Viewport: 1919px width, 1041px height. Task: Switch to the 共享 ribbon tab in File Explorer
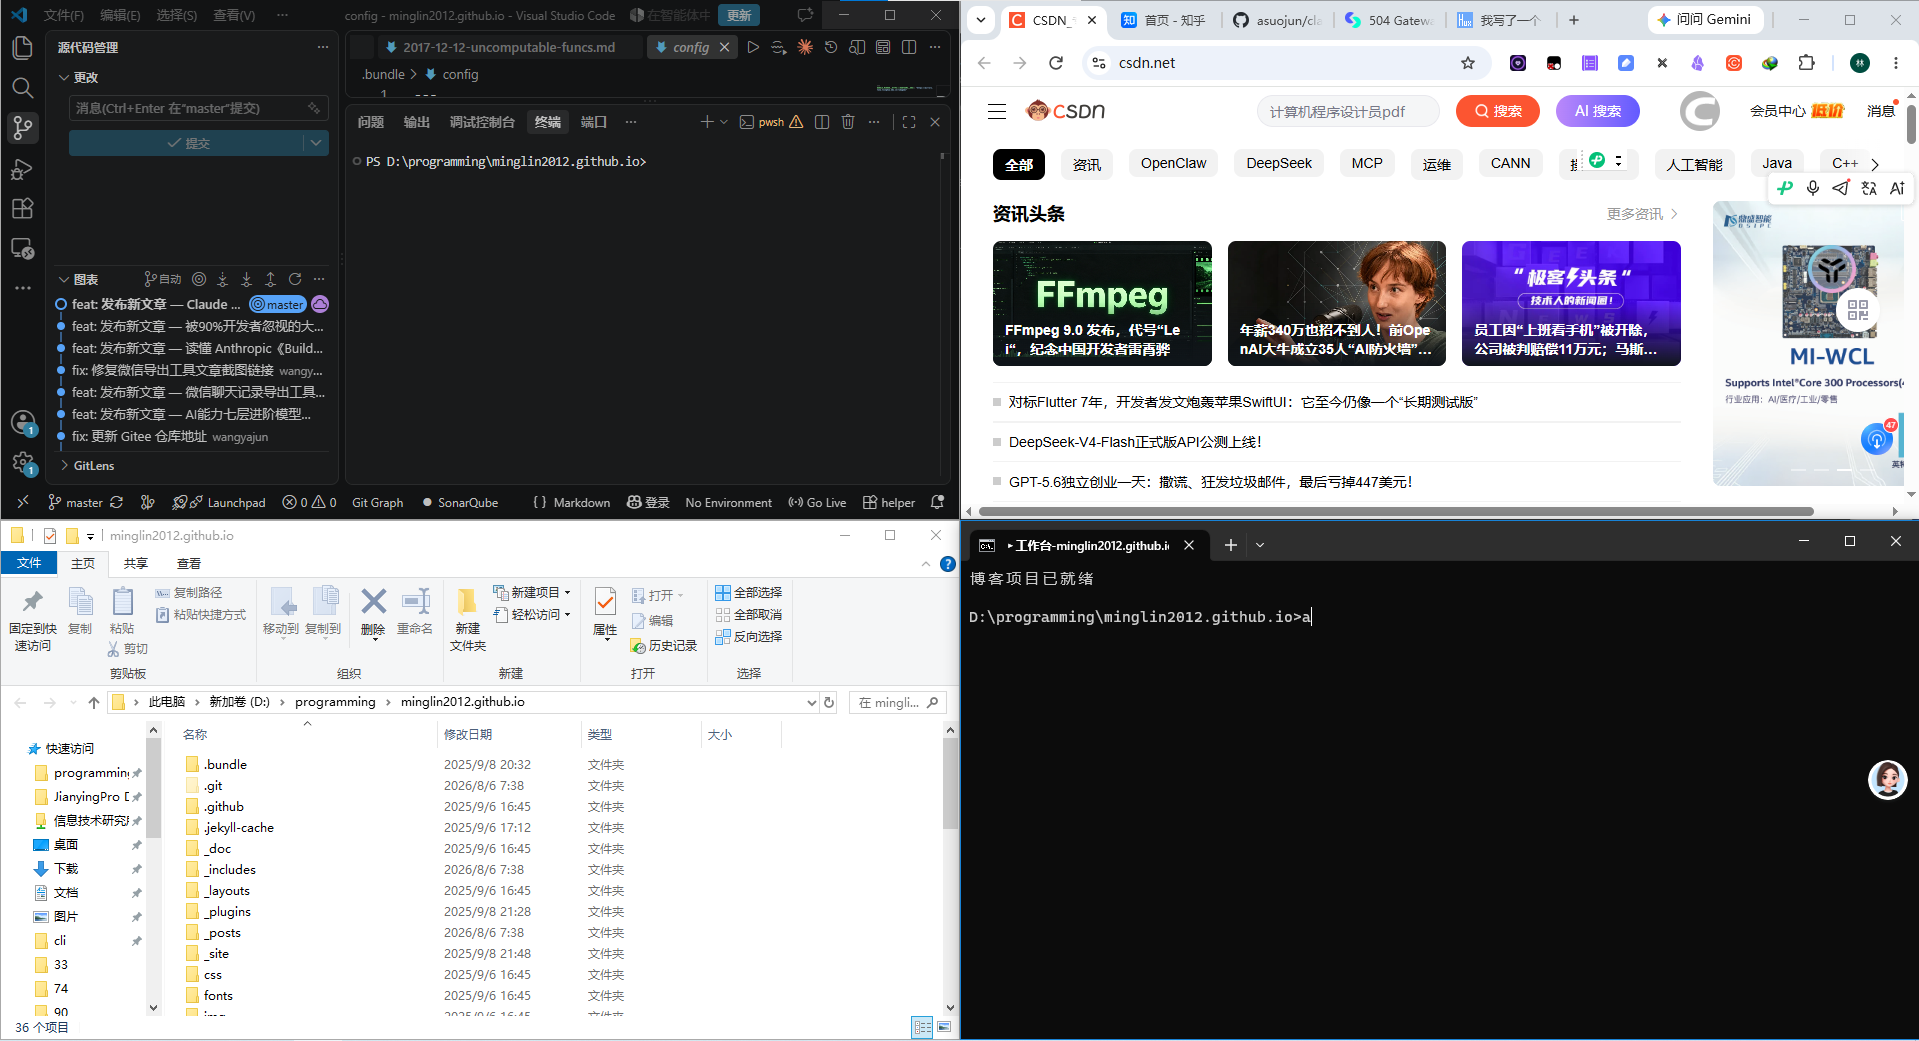tap(136, 564)
